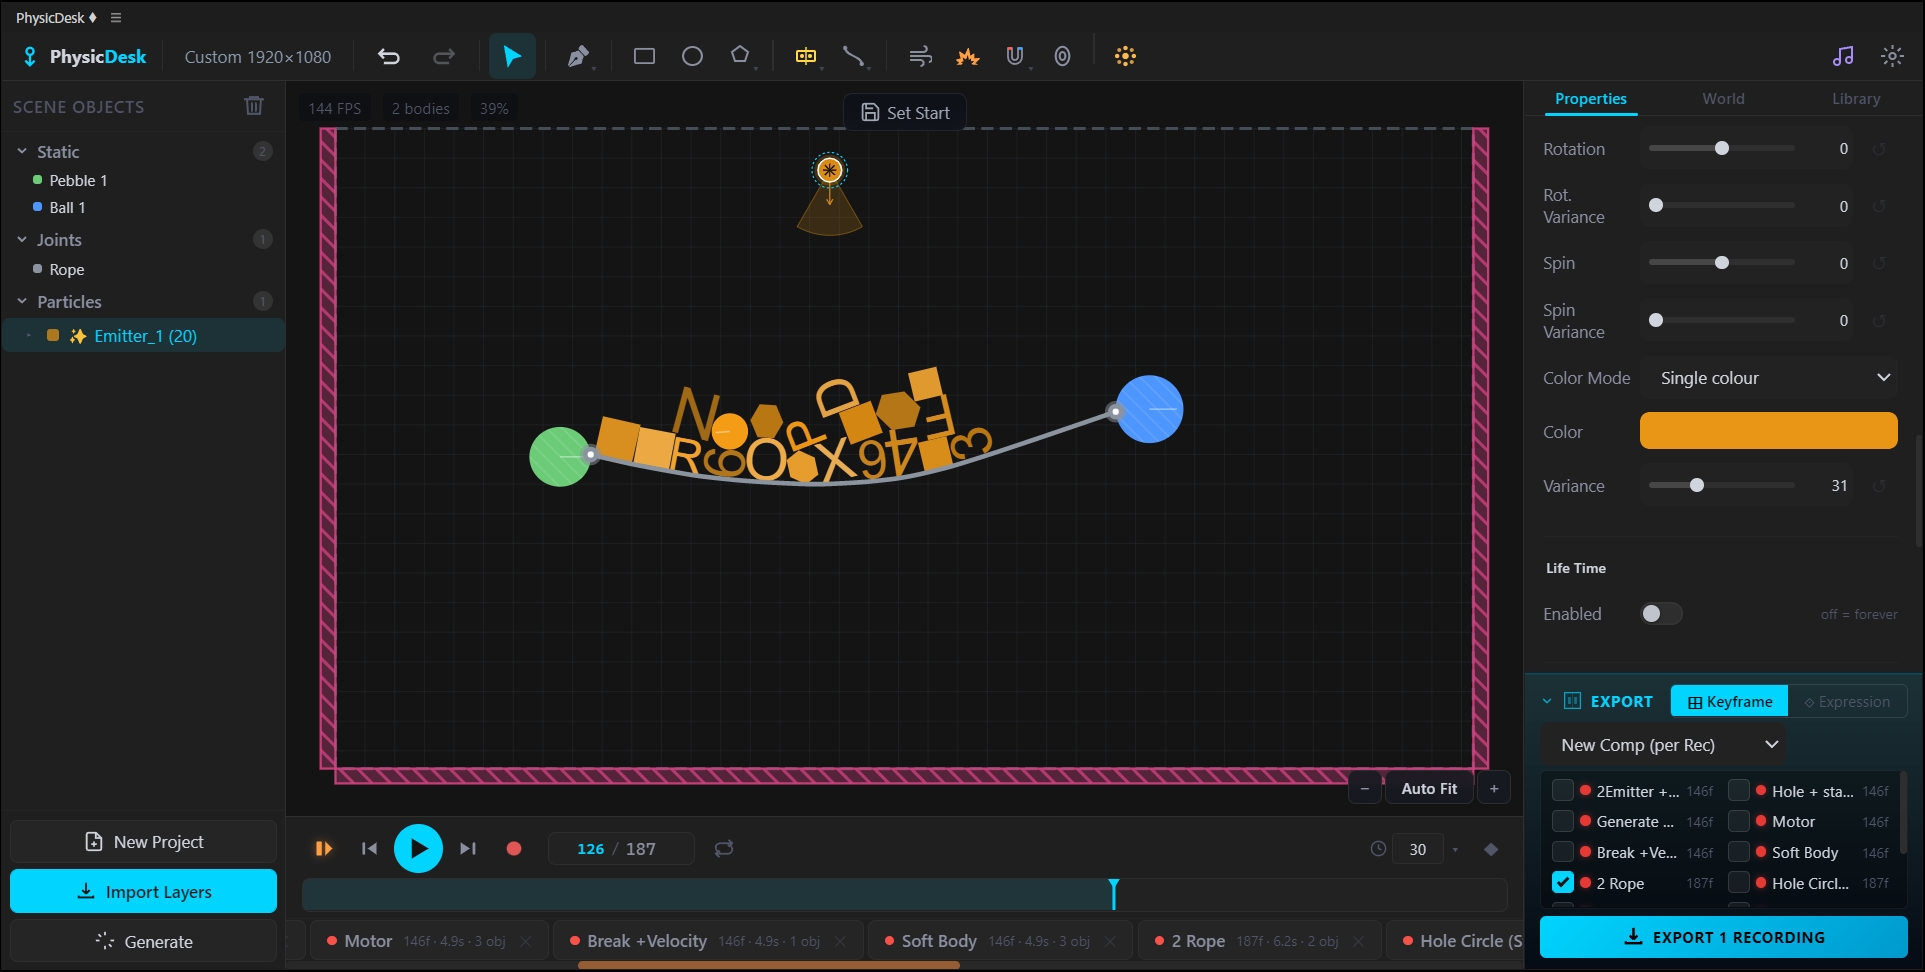Jump to first frame
1925x972 pixels.
pyautogui.click(x=369, y=849)
